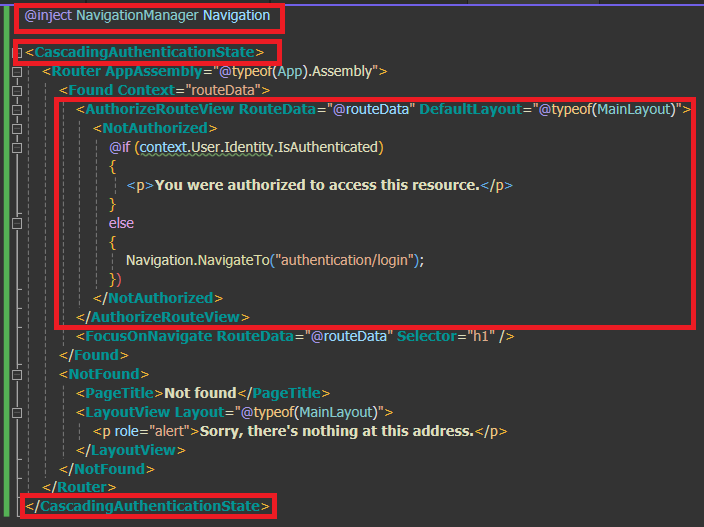Click the '@typeof(App).Assembly' value

tap(296, 71)
